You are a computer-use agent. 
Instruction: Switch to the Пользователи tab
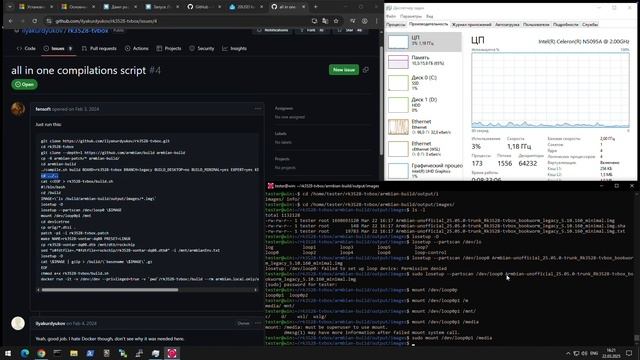point(536,24)
